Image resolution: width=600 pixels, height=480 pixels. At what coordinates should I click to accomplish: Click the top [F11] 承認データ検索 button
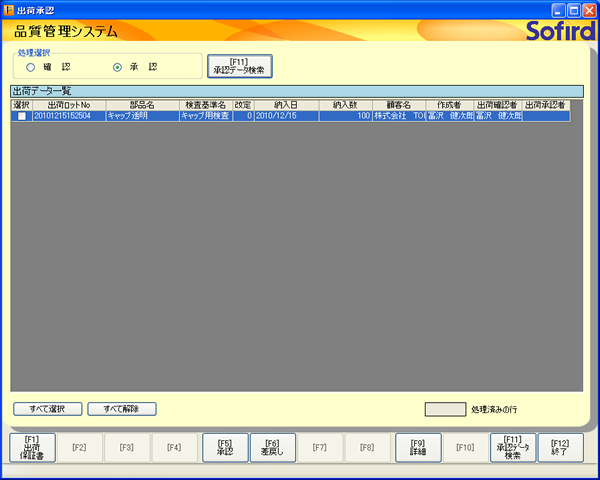click(x=240, y=66)
